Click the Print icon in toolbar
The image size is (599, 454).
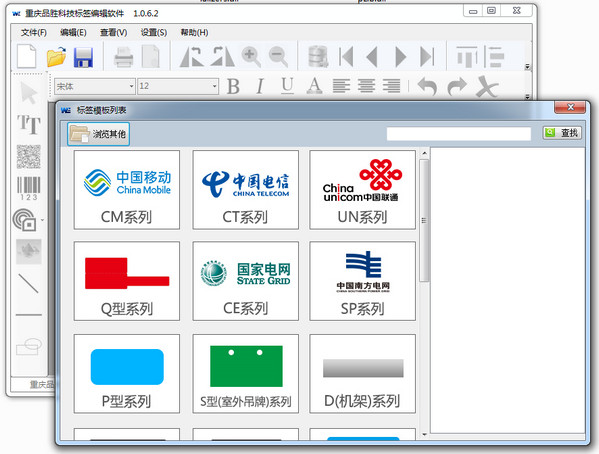click(x=124, y=57)
